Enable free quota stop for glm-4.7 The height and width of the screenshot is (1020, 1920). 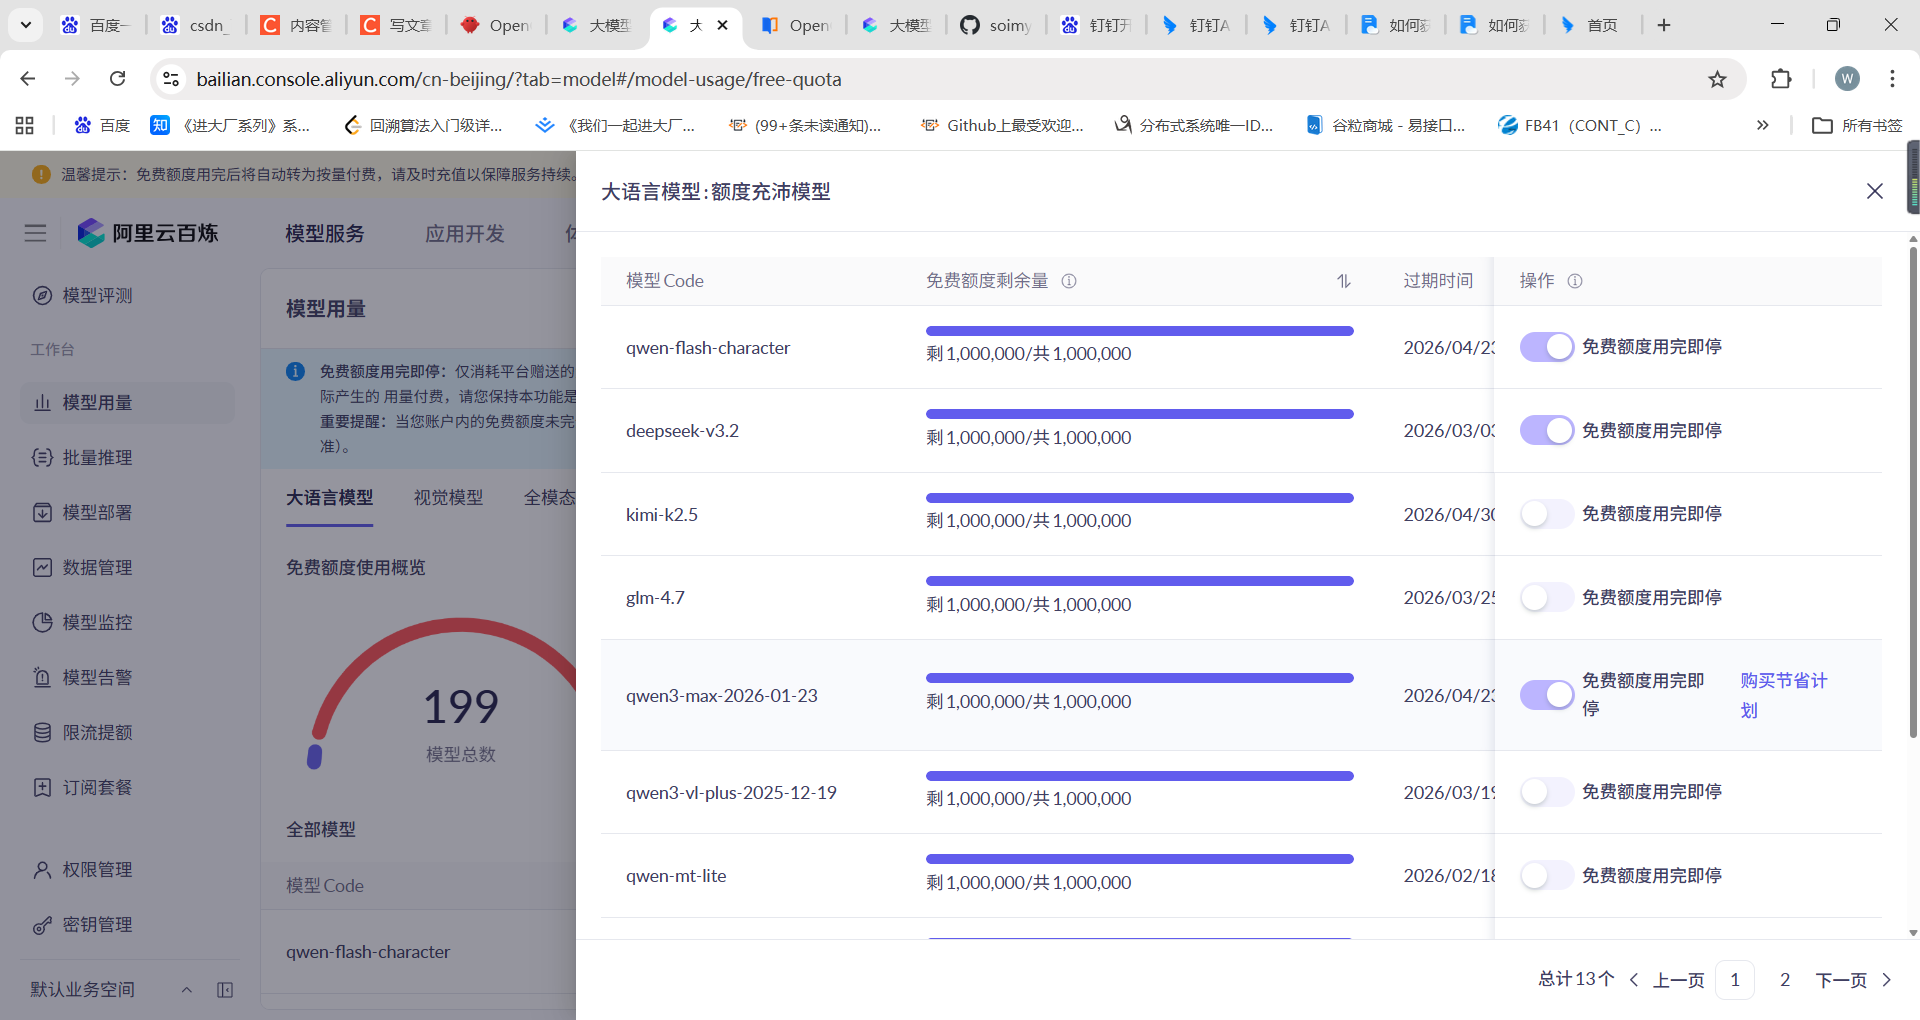click(x=1547, y=597)
